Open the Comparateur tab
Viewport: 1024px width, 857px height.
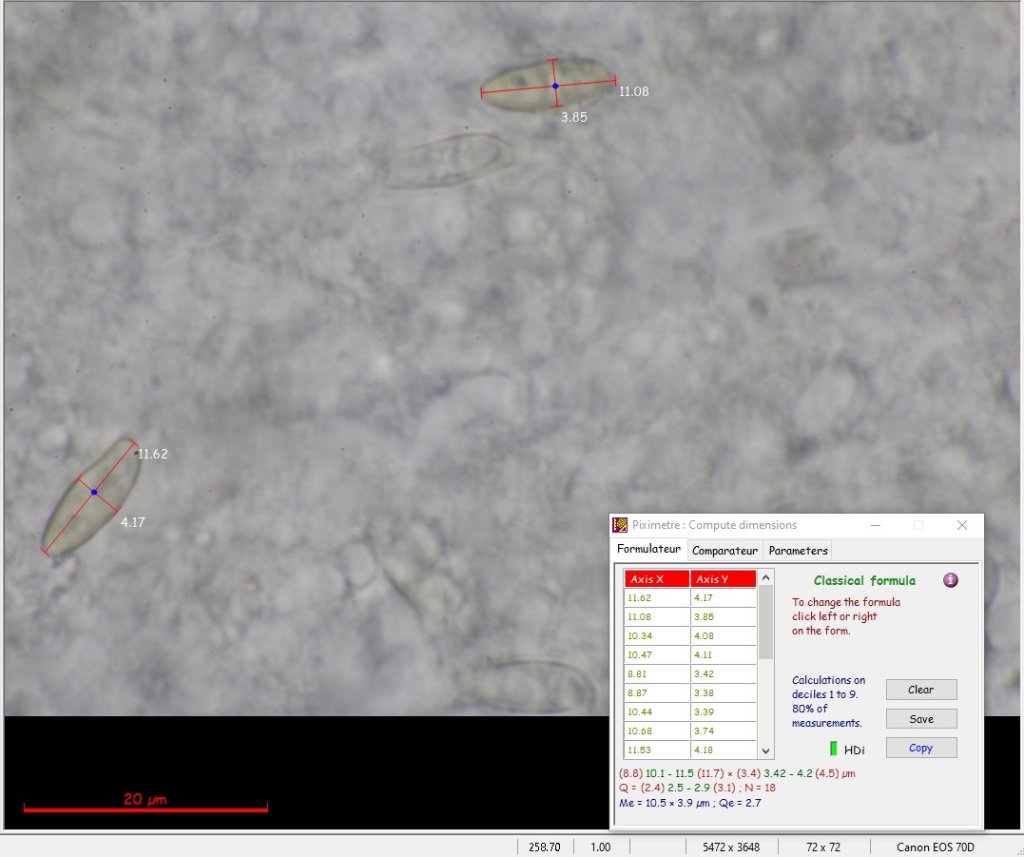tap(725, 550)
